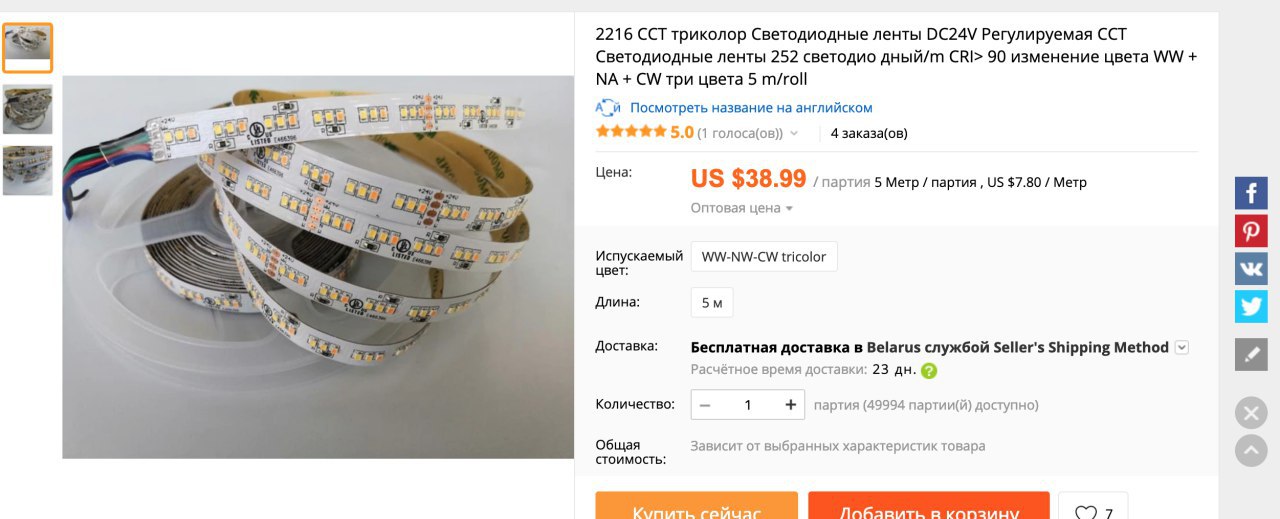Click the translate icon beside English title link
The width and height of the screenshot is (1280, 519).
(608, 108)
